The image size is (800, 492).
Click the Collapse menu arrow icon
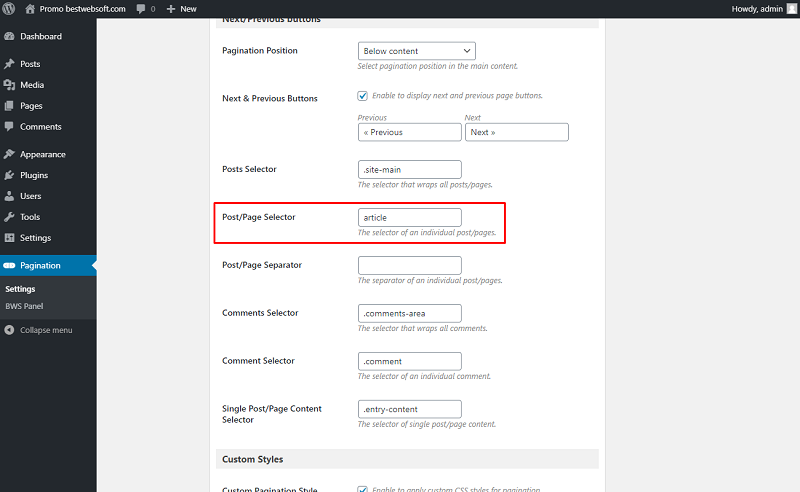[x=9, y=330]
